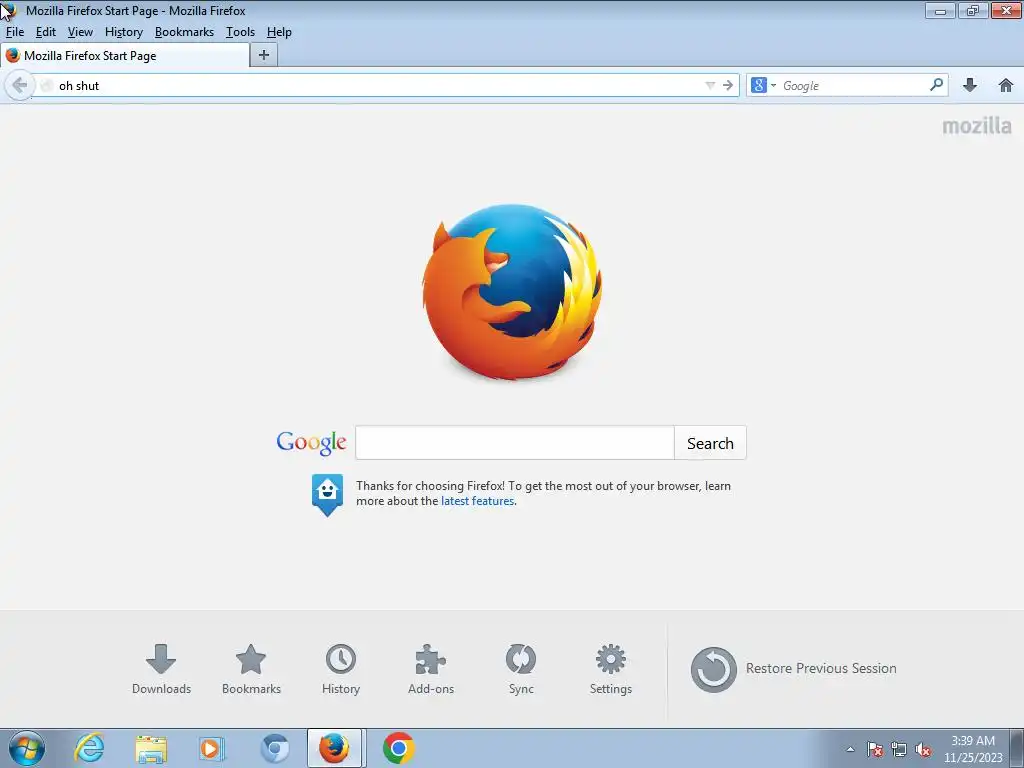Open Downloads from the start page launcher
The image size is (1024, 768).
point(161,669)
